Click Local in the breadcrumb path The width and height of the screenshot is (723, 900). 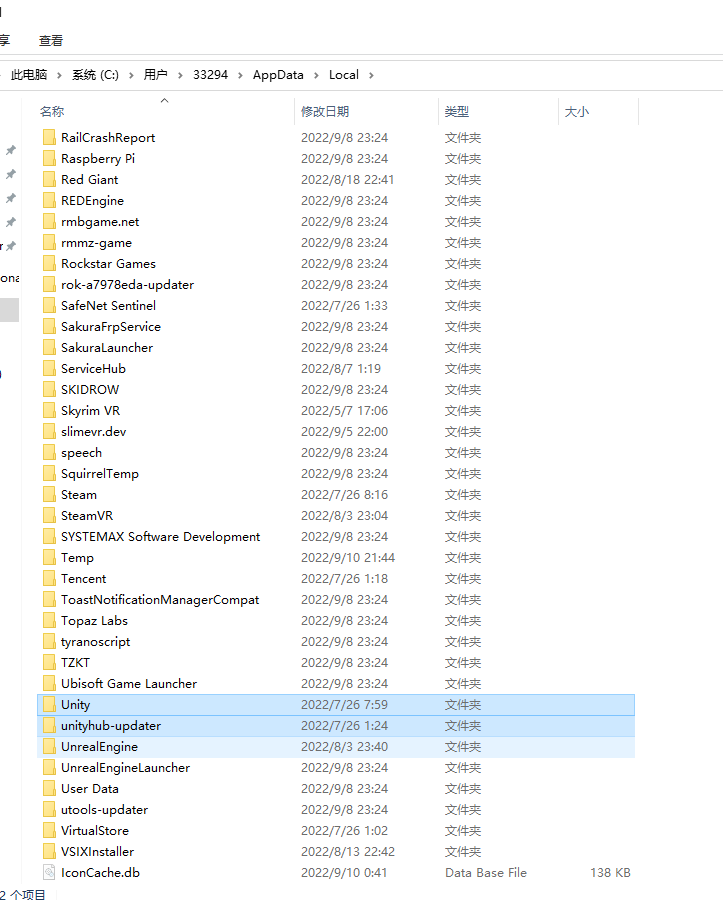pos(344,75)
